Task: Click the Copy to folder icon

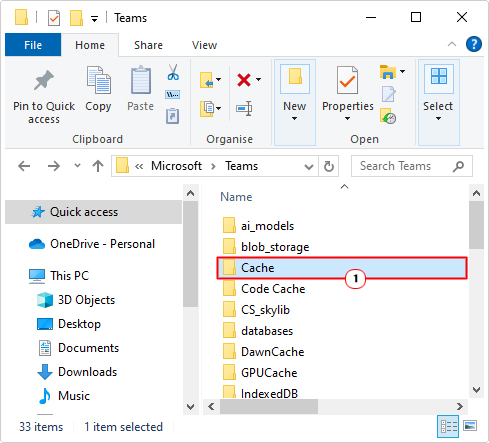Action: pyautogui.click(x=206, y=109)
